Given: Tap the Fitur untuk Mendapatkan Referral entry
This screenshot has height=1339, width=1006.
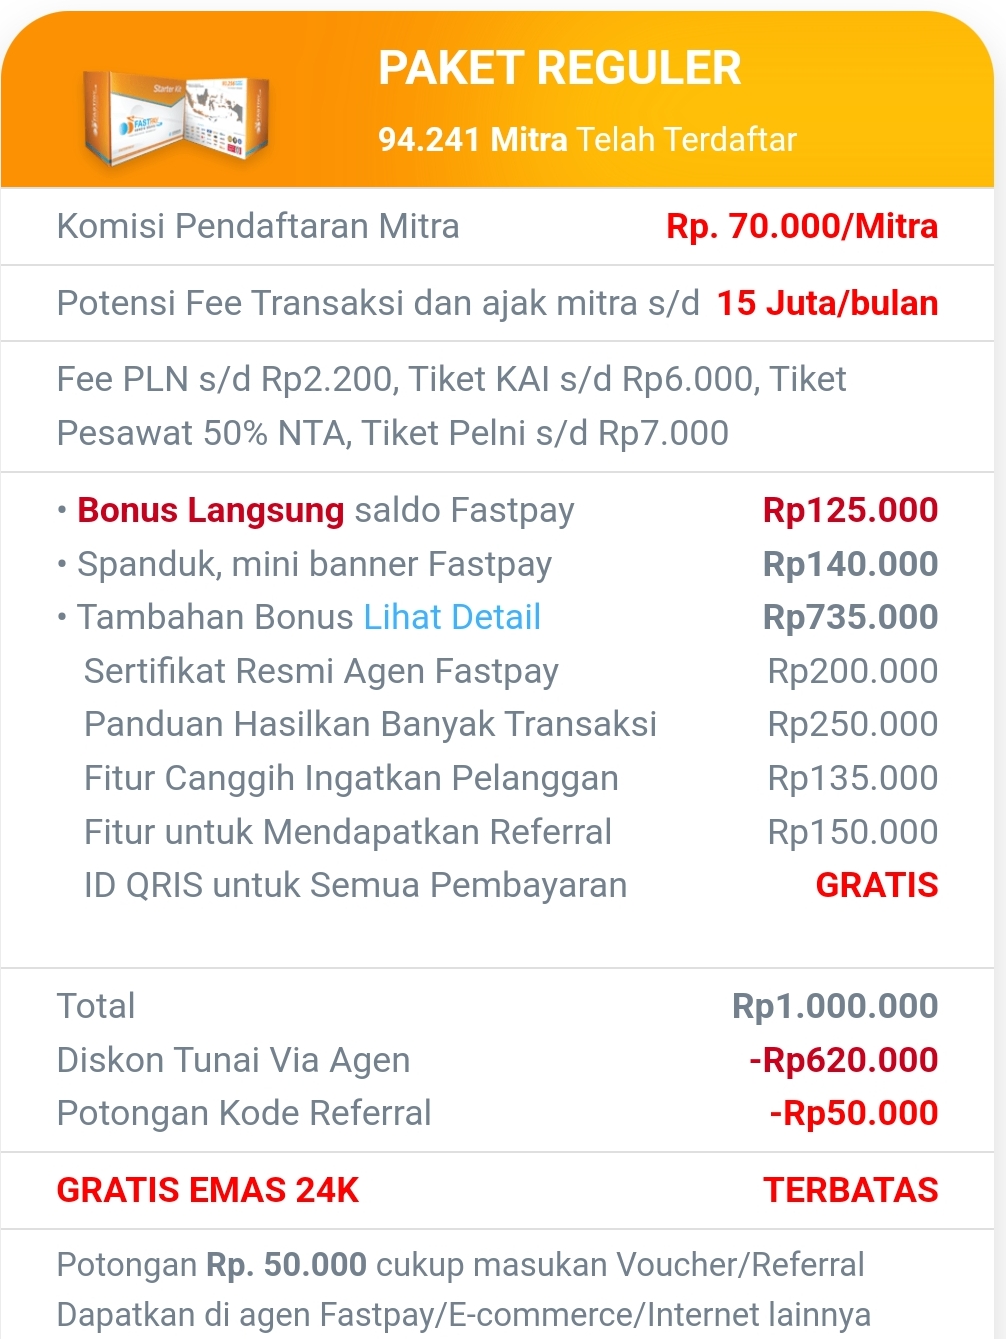Looking at the screenshot, I should (347, 832).
